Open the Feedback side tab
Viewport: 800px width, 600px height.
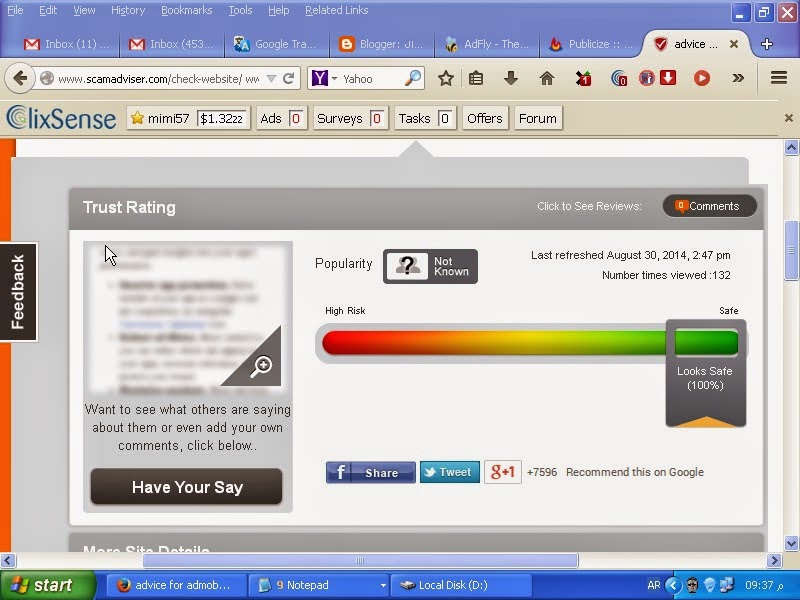[x=18, y=292]
